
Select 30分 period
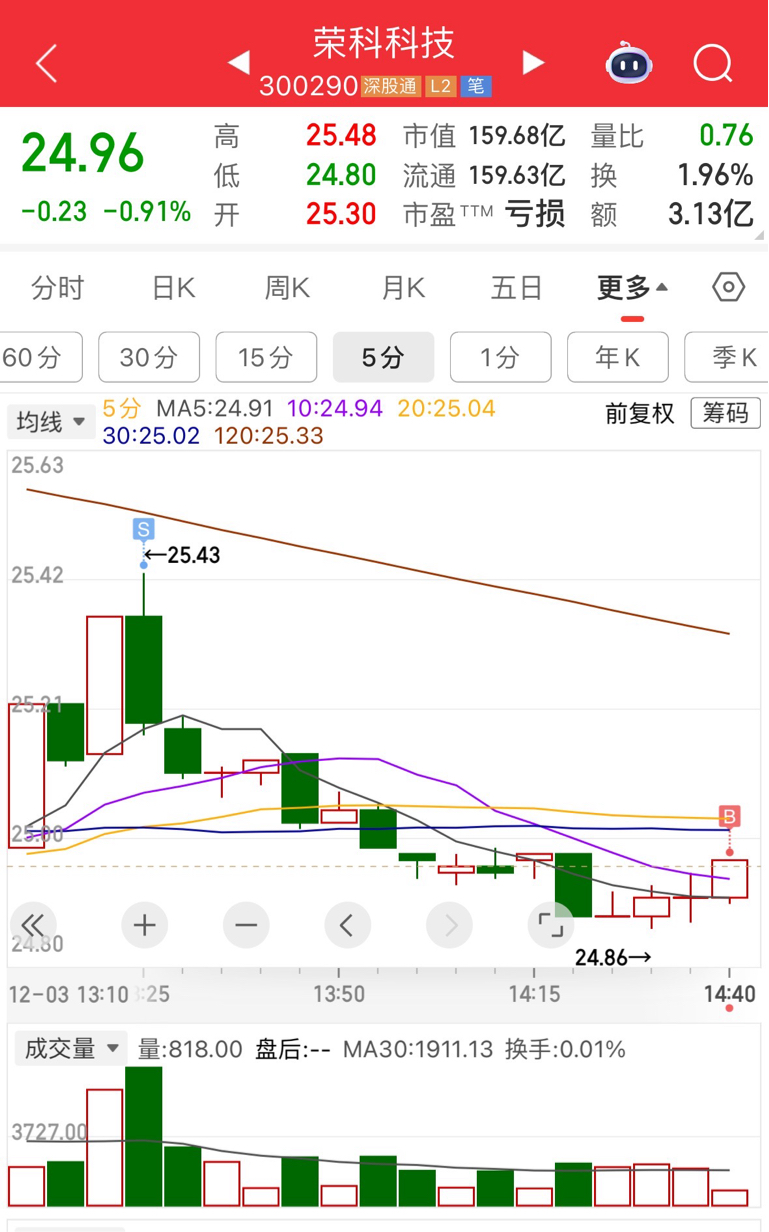[x=149, y=357]
